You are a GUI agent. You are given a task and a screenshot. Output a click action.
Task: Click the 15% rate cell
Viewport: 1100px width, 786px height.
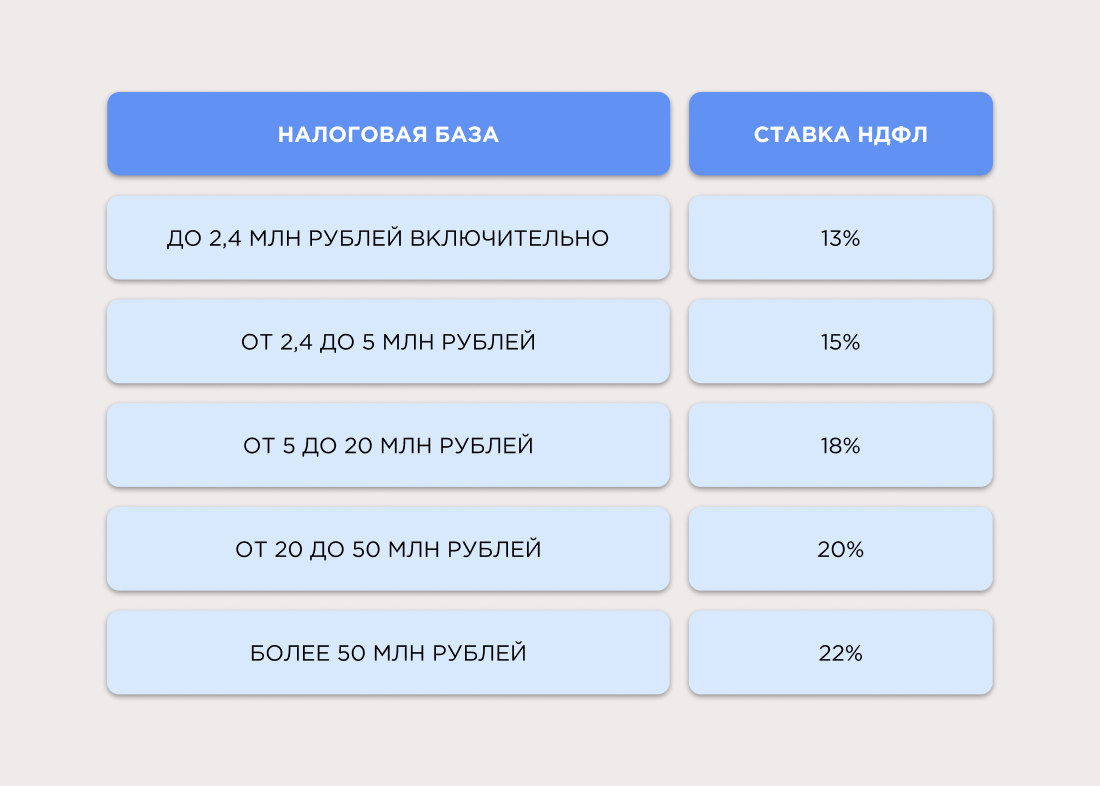coord(840,342)
